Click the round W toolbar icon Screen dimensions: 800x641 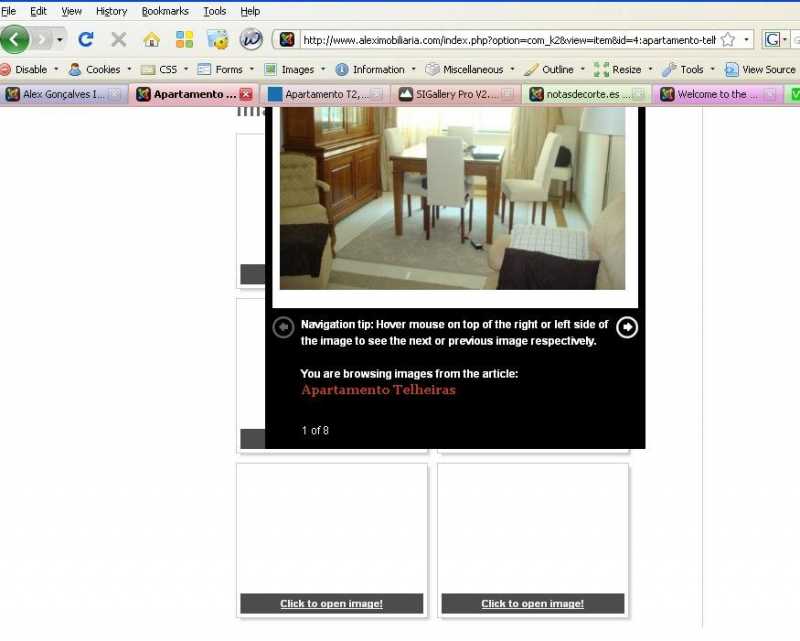coord(251,39)
